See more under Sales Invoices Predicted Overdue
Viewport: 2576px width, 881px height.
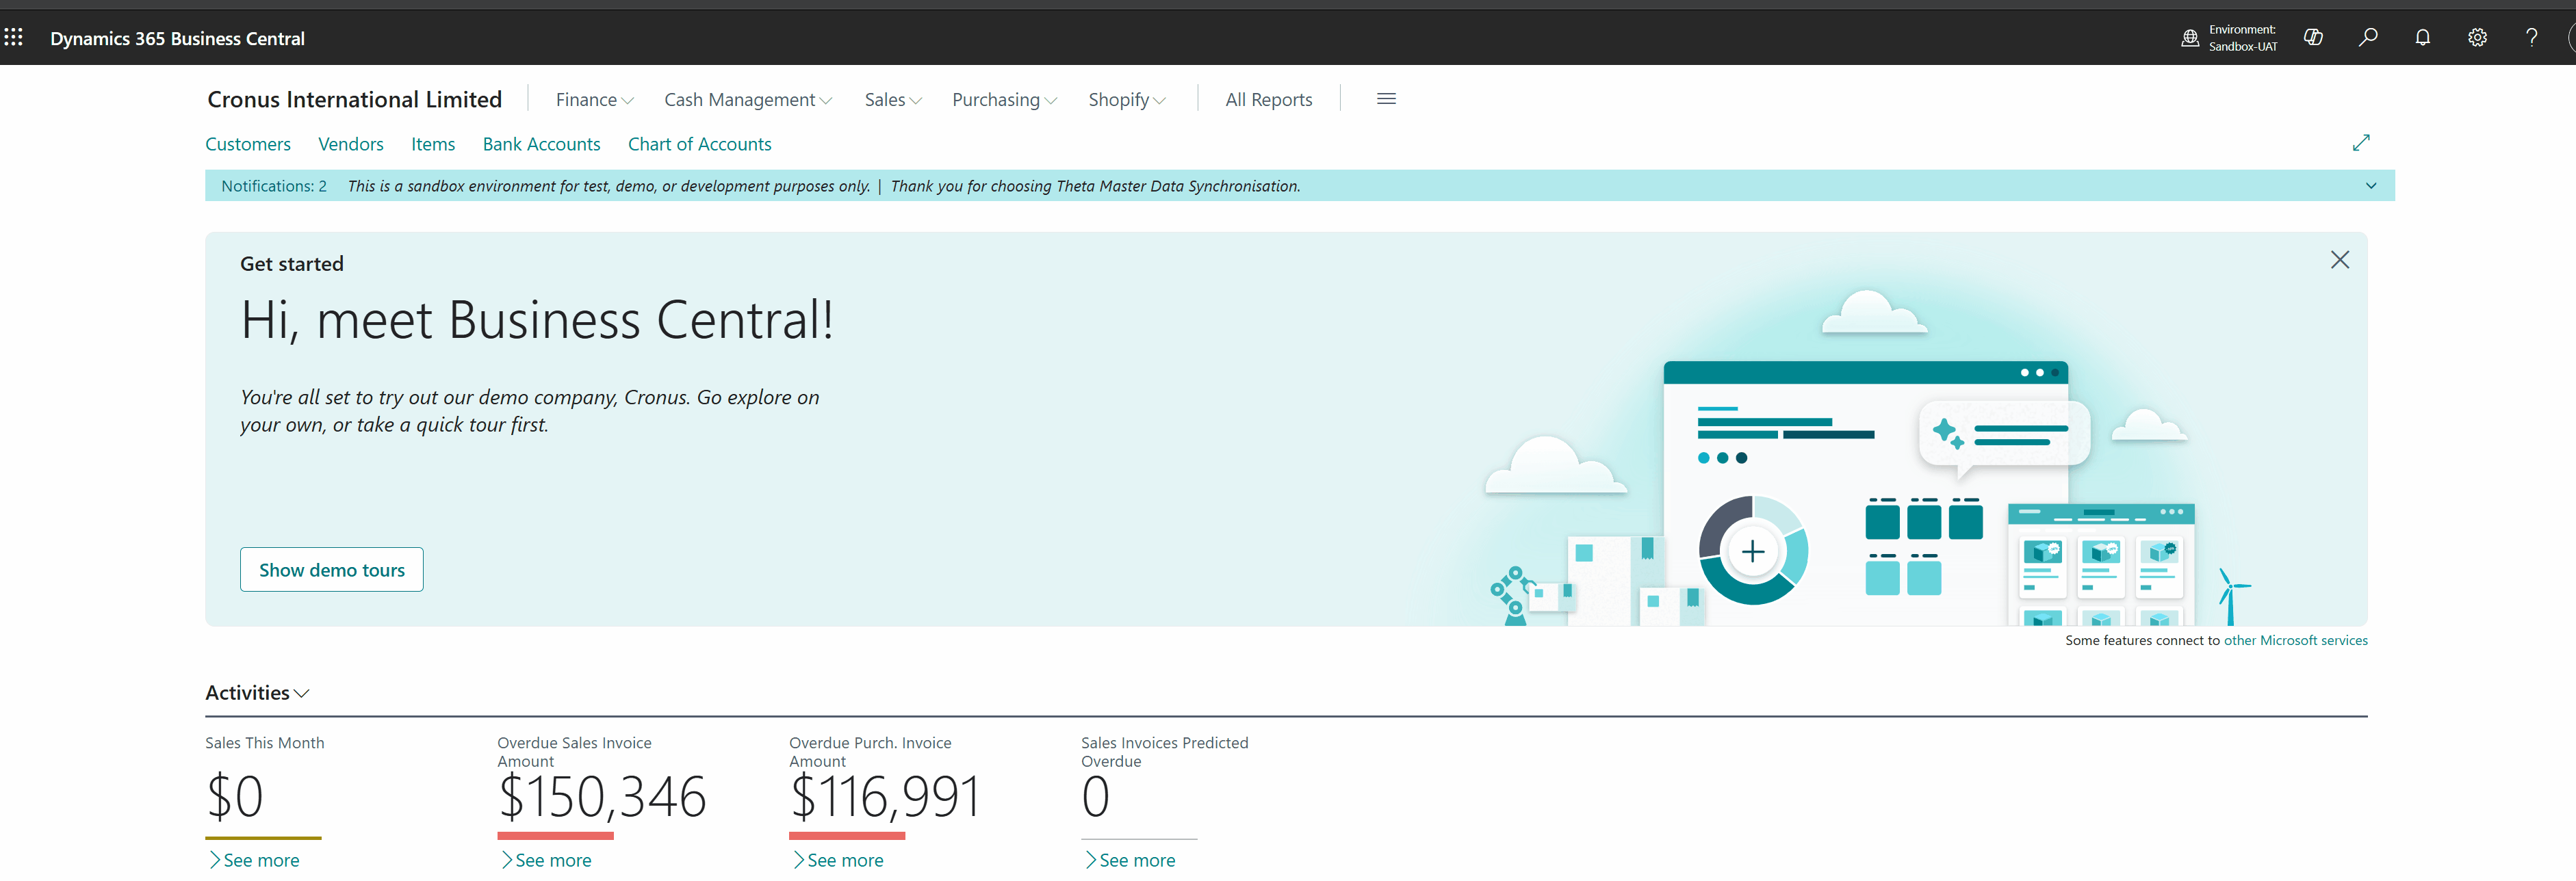1130,861
